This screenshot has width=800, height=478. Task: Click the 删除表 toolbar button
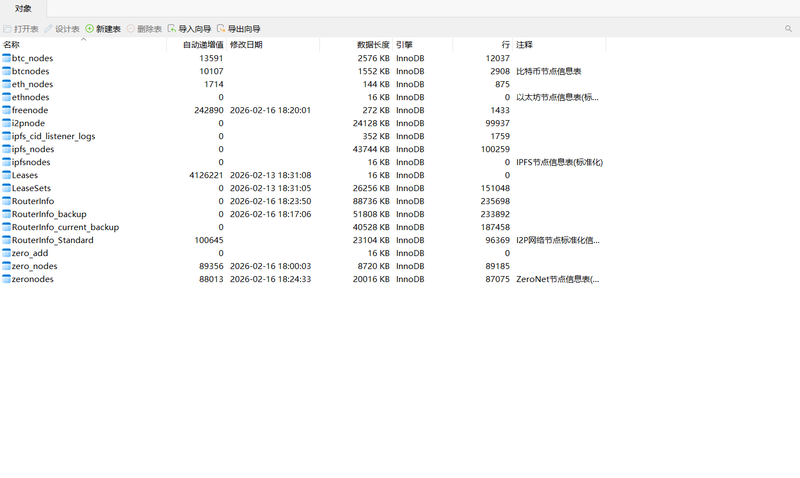pyautogui.click(x=144, y=29)
